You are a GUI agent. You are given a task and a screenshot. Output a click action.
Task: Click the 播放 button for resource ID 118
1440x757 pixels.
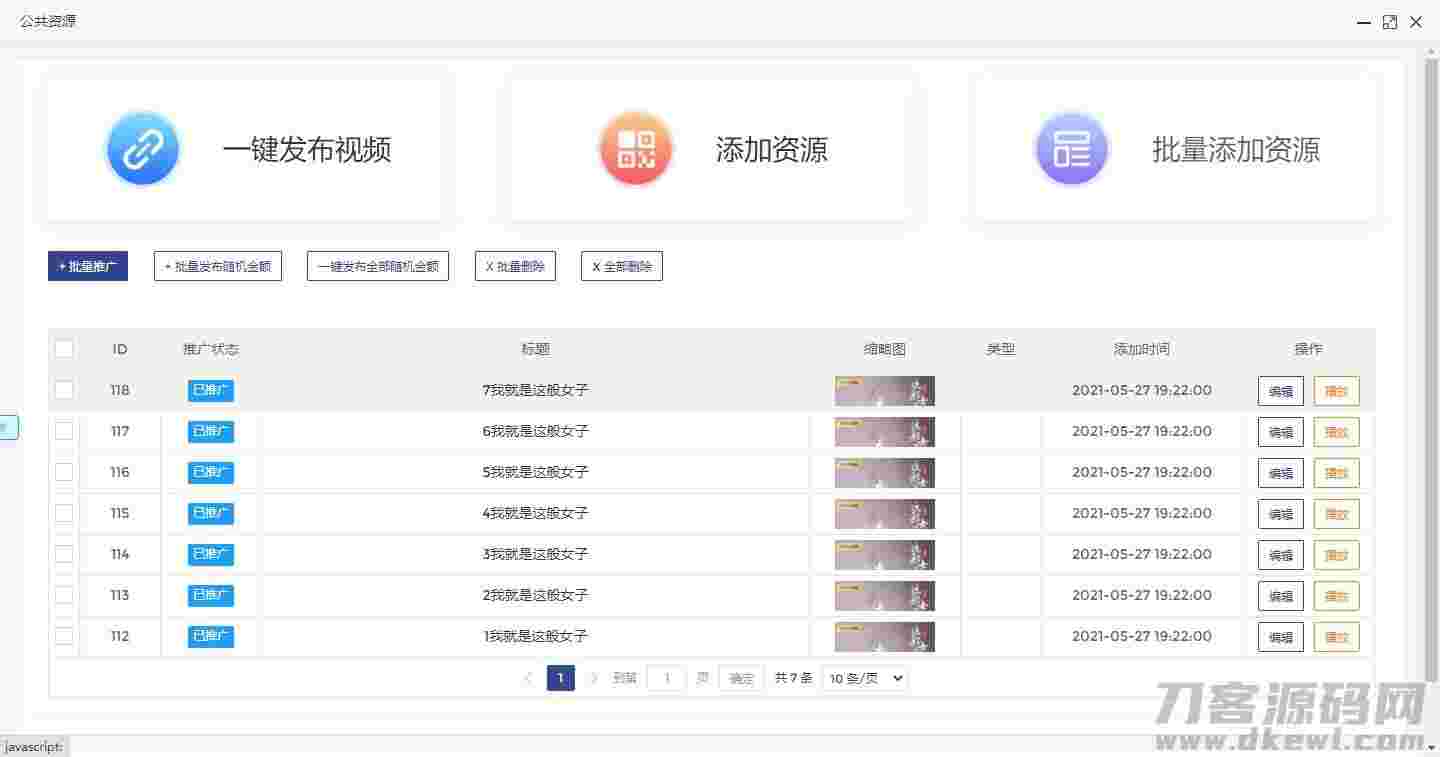1336,391
